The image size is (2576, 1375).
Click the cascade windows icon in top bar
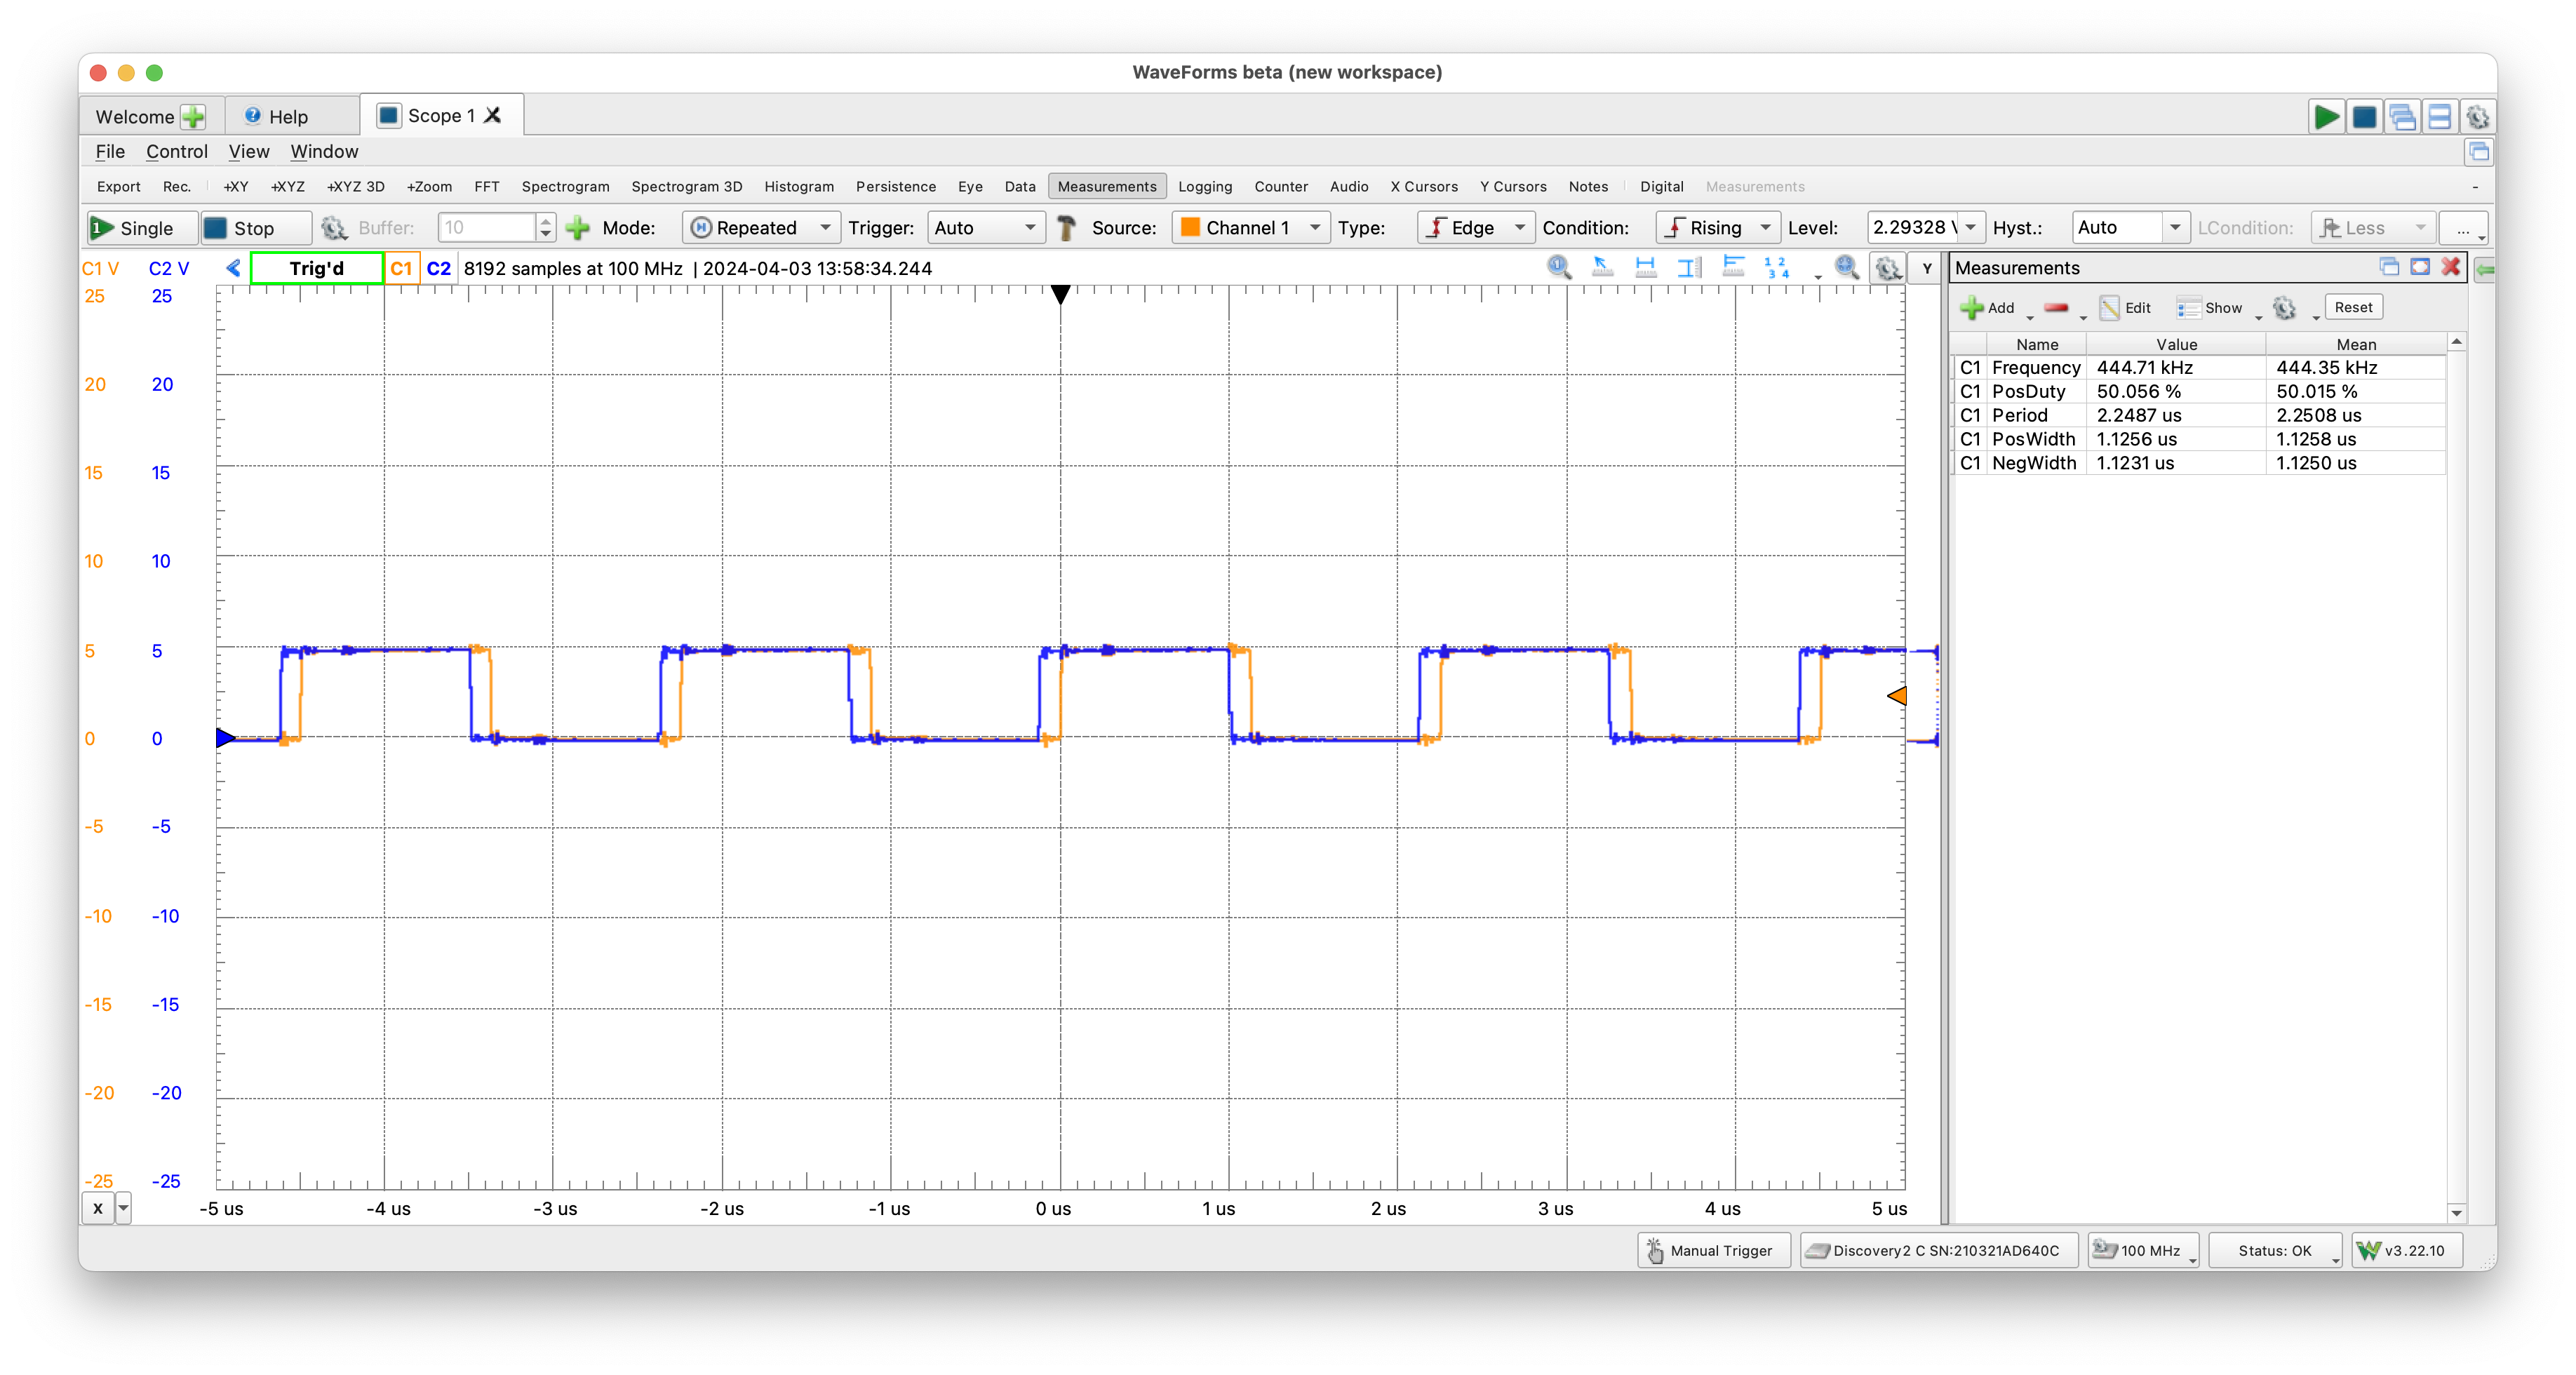[2402, 117]
